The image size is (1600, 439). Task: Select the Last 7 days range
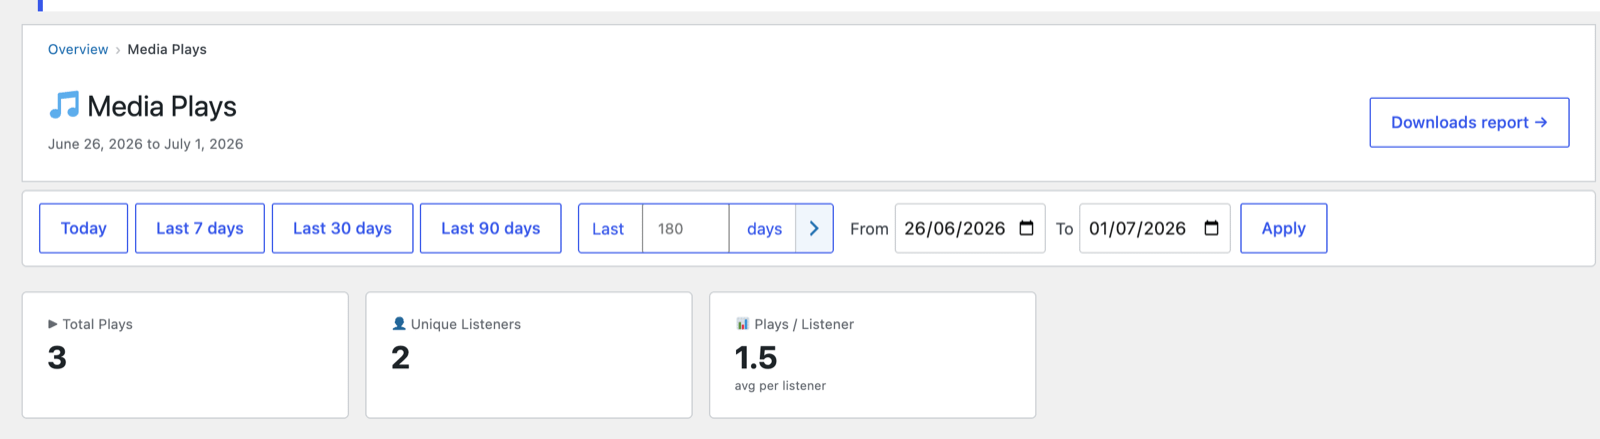[200, 228]
